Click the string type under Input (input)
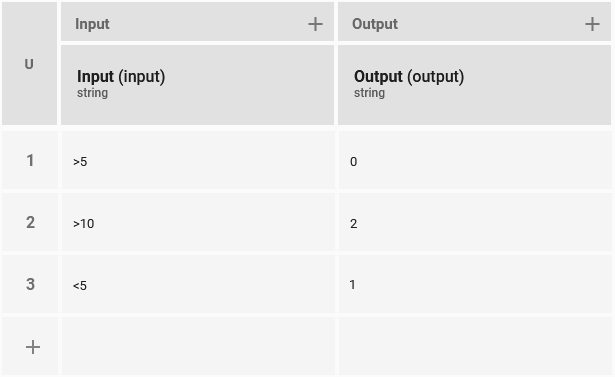 pos(92,93)
